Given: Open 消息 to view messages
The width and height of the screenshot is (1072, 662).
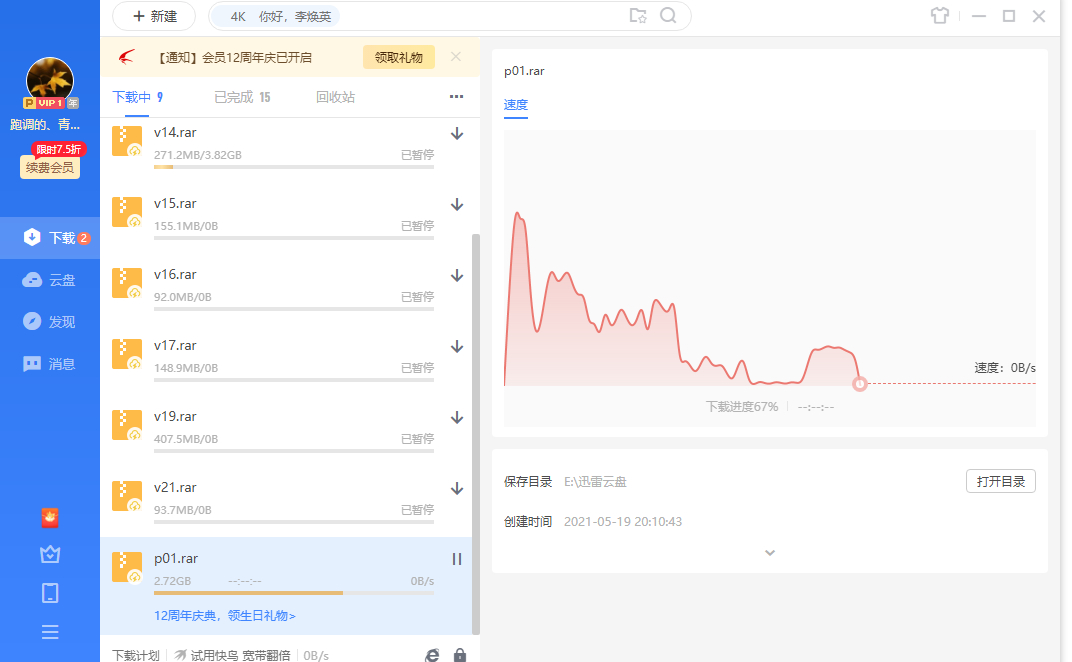Looking at the screenshot, I should [49, 363].
